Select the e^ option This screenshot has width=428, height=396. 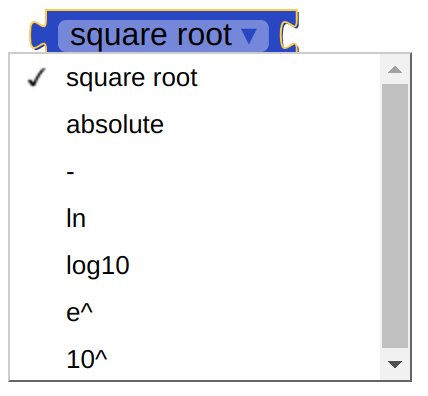point(195,313)
